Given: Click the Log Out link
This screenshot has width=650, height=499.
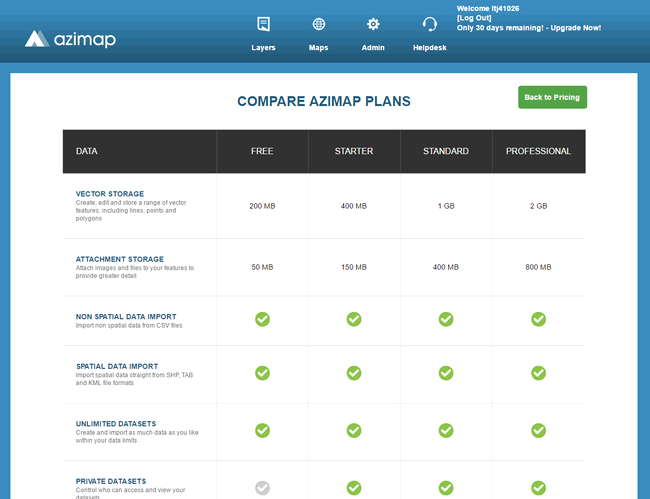Looking at the screenshot, I should point(474,18).
